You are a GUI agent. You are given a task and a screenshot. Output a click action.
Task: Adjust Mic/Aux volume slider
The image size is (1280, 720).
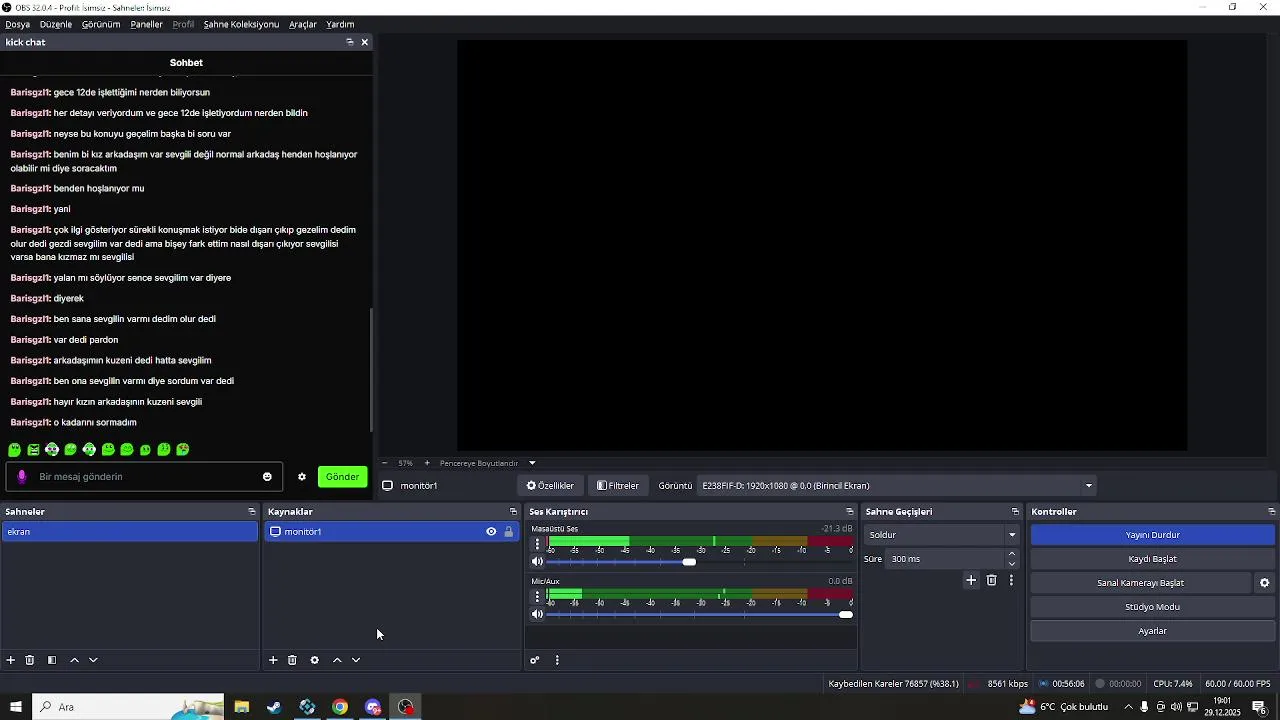pos(846,614)
